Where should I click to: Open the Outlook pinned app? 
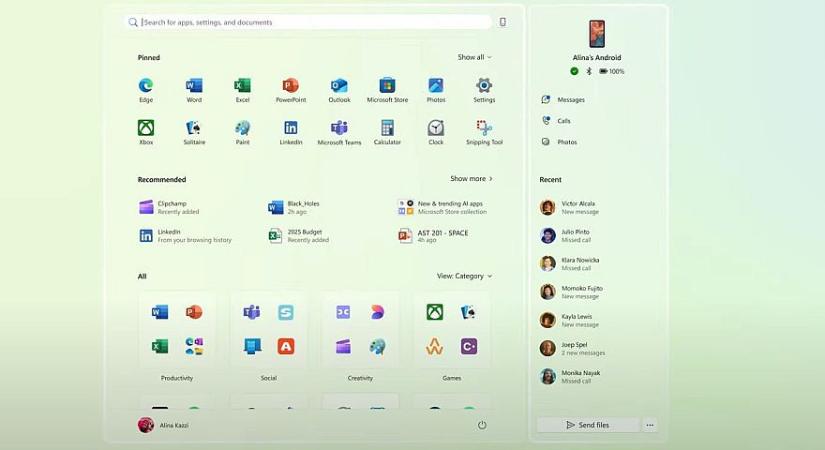coord(339,89)
